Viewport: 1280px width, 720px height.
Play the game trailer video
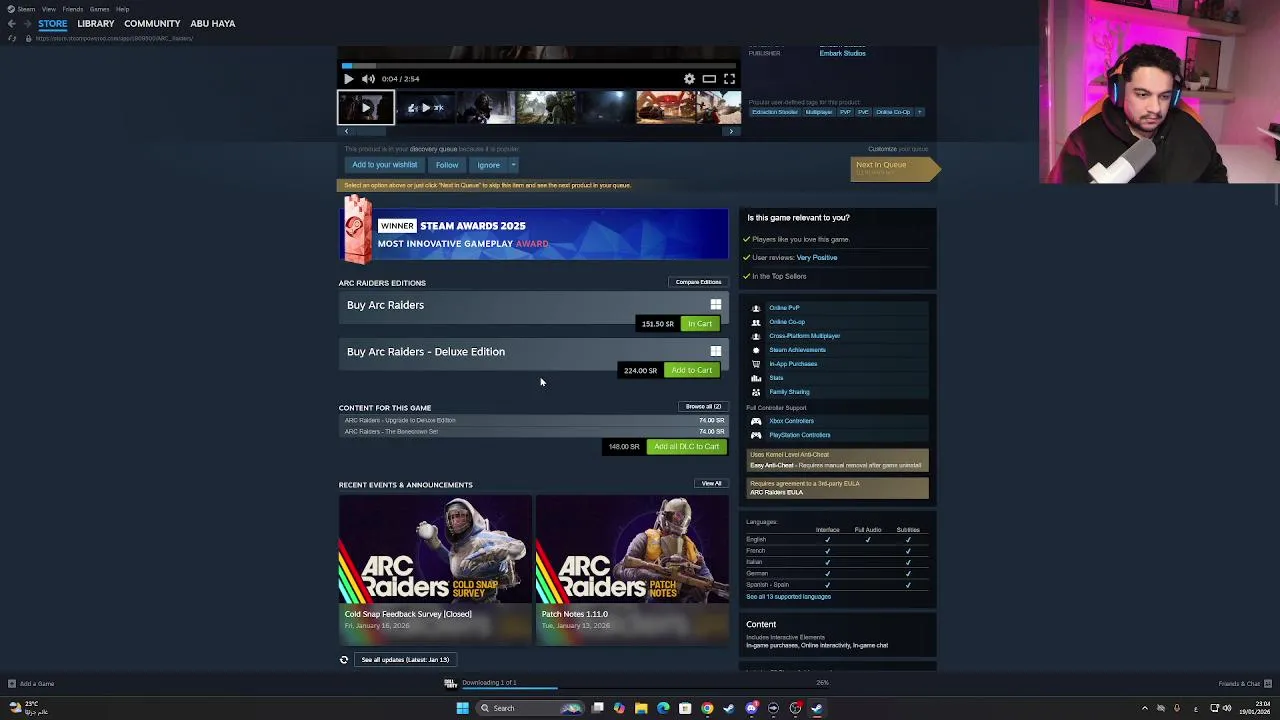tap(348, 79)
